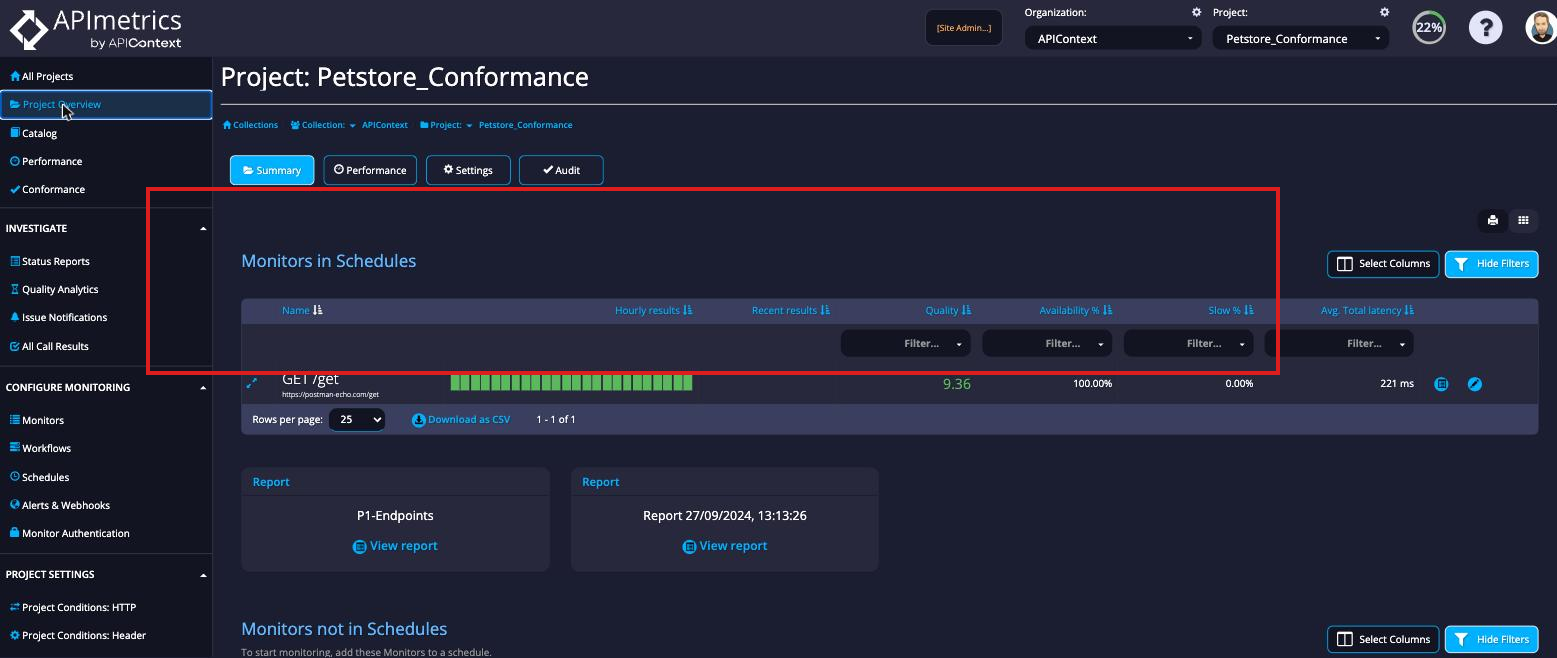Open the Organization settings gear

[x=1196, y=12]
